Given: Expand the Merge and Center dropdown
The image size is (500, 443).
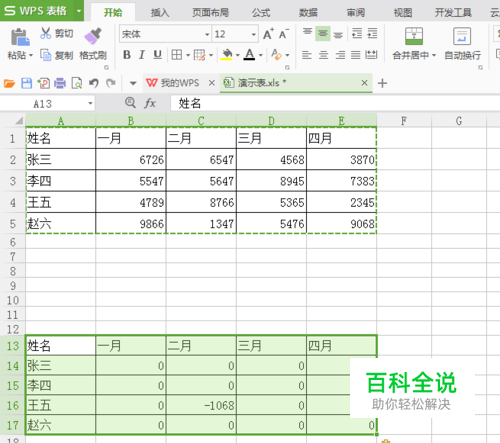Looking at the screenshot, I should [434, 55].
